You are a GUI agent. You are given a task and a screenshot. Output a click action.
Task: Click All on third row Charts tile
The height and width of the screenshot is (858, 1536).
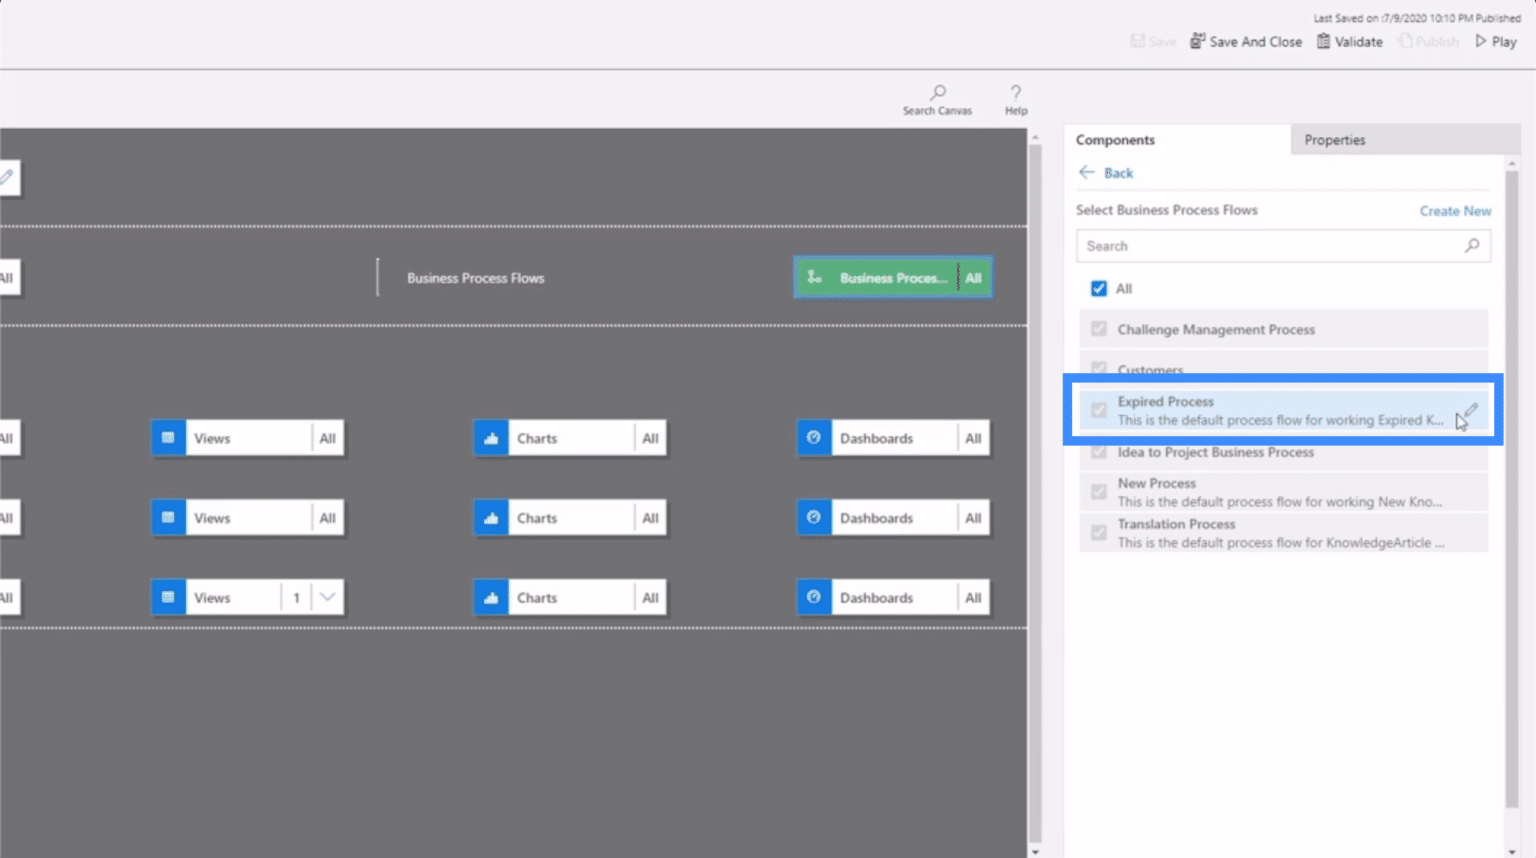650,597
